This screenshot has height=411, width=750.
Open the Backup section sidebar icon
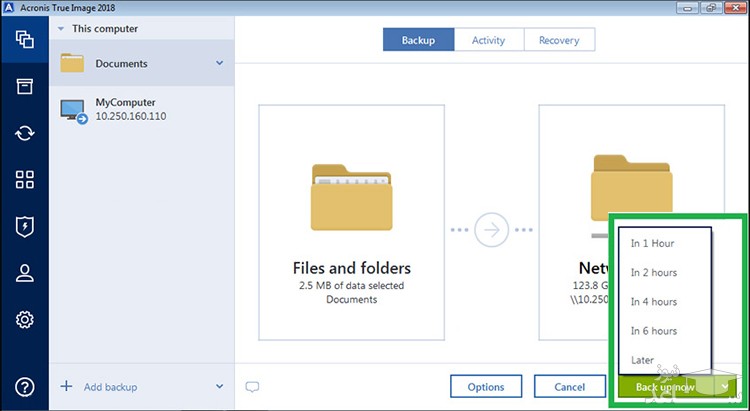pos(24,41)
